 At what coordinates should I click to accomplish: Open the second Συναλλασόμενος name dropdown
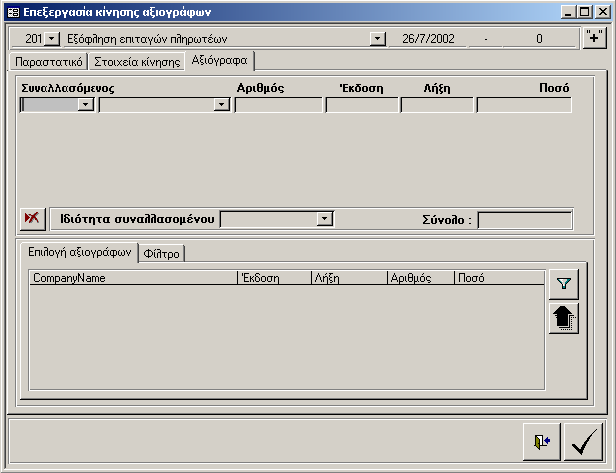pyautogui.click(x=222, y=105)
